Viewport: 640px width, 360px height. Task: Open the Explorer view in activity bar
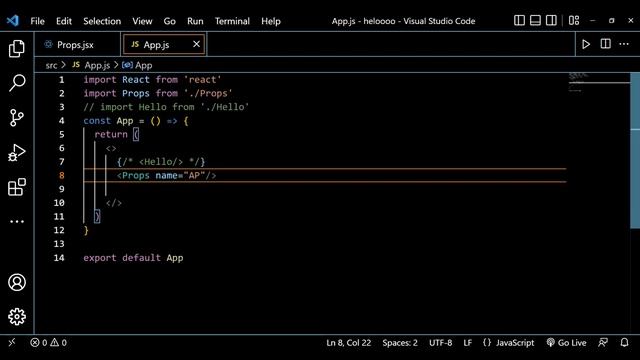(17, 49)
